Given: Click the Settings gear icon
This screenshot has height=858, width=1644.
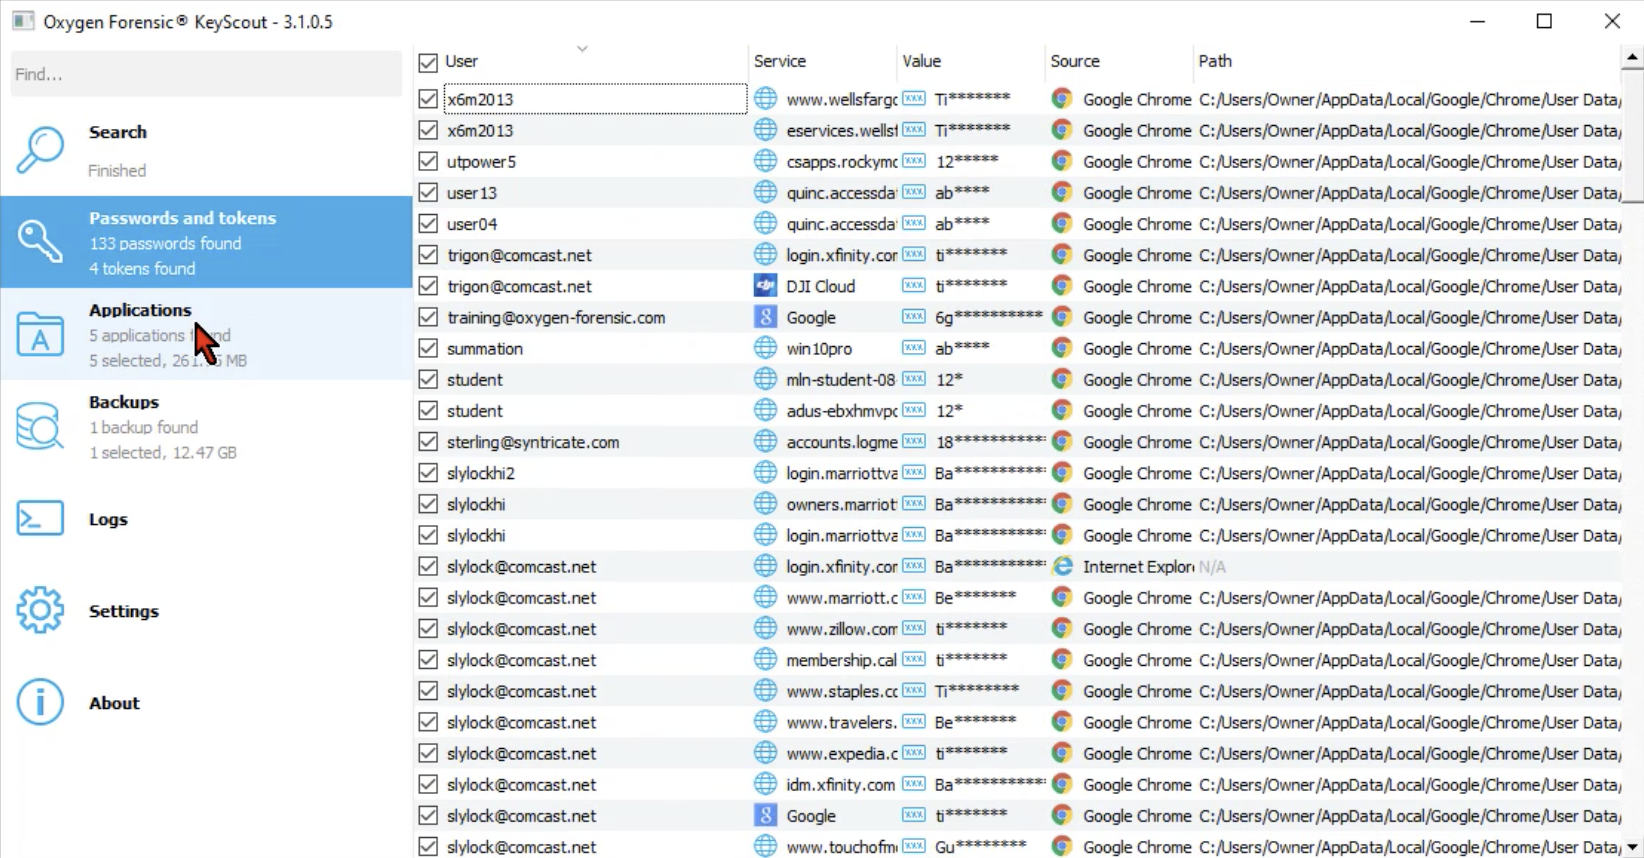Looking at the screenshot, I should tap(40, 610).
